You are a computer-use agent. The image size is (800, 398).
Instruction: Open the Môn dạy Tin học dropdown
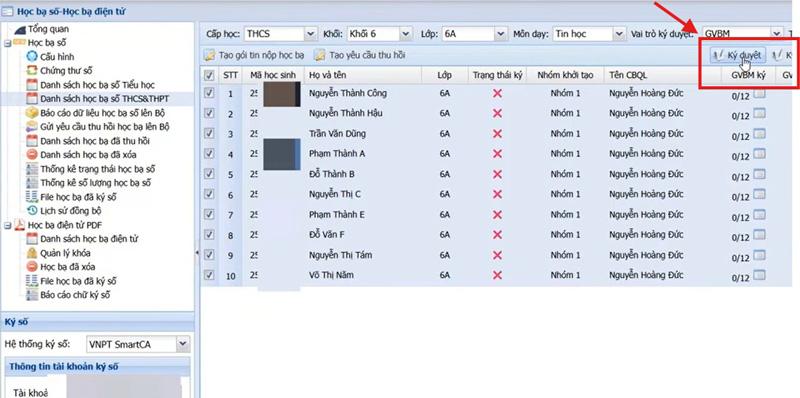[619, 34]
